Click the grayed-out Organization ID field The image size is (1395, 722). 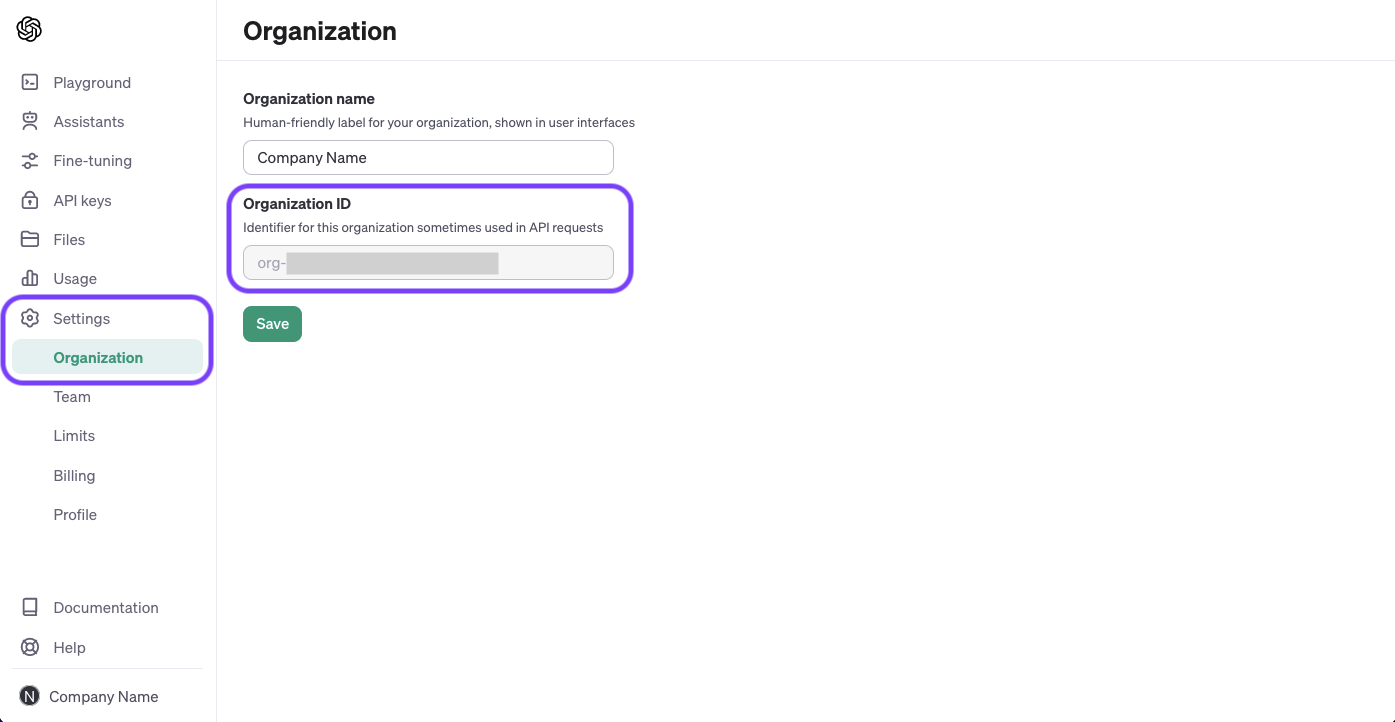coord(428,262)
